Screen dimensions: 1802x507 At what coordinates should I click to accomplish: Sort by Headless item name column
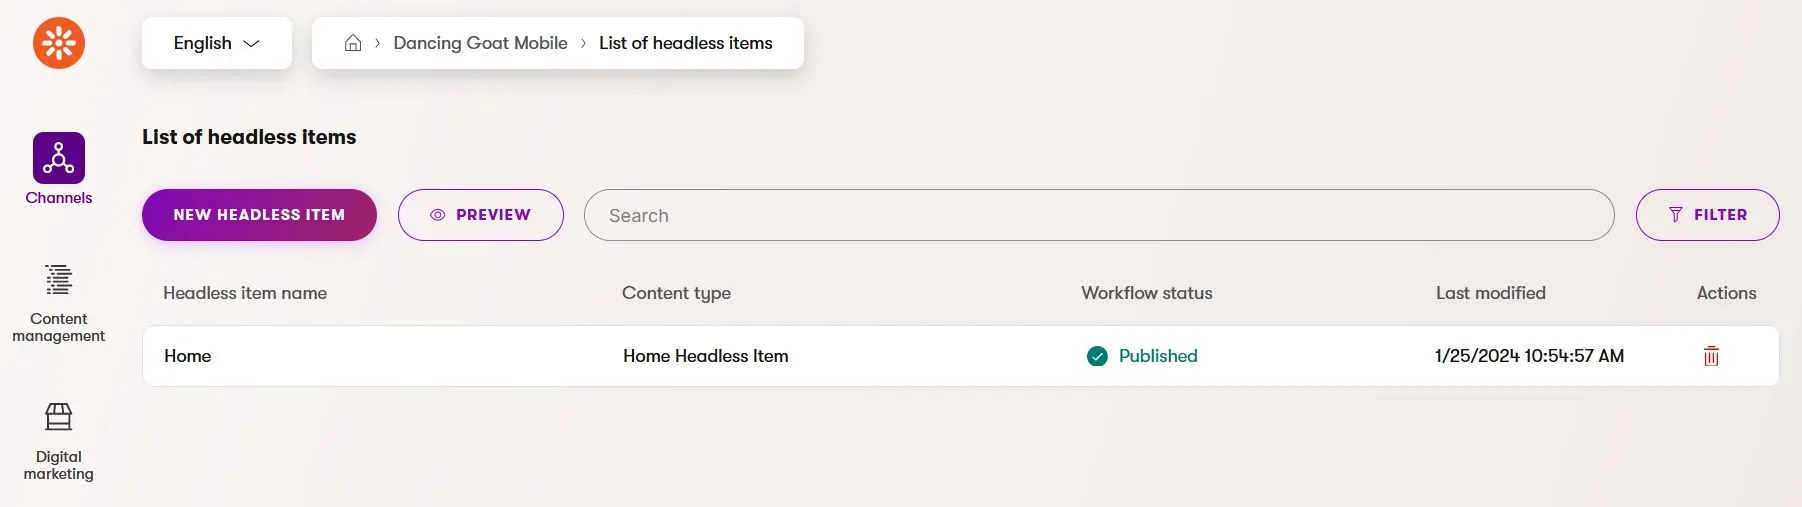coord(245,293)
